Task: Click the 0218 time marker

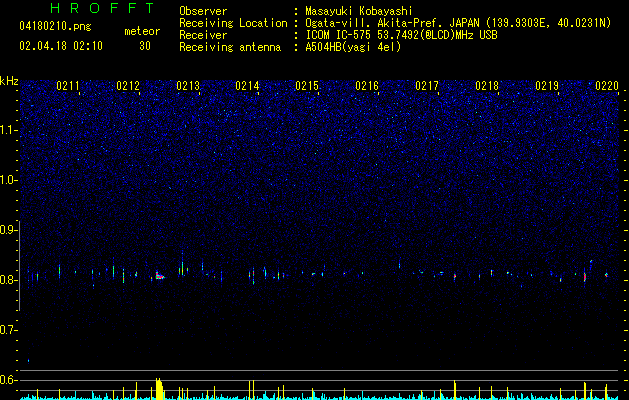Action: [x=487, y=86]
